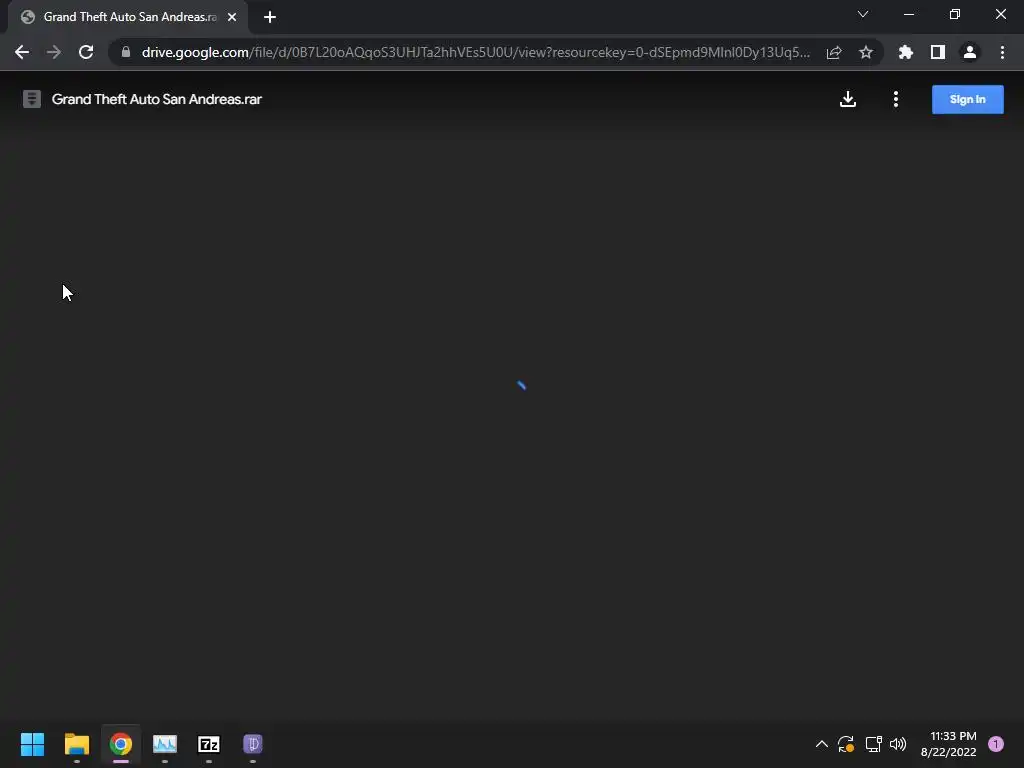
Task: Open the Chrome three-dot customize menu
Action: click(1002, 52)
